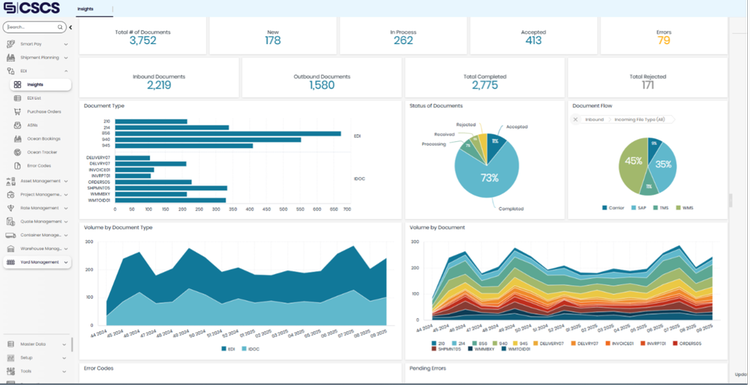Toggle Carrier in Document Flow legend
The image size is (750, 387).
pos(613,208)
